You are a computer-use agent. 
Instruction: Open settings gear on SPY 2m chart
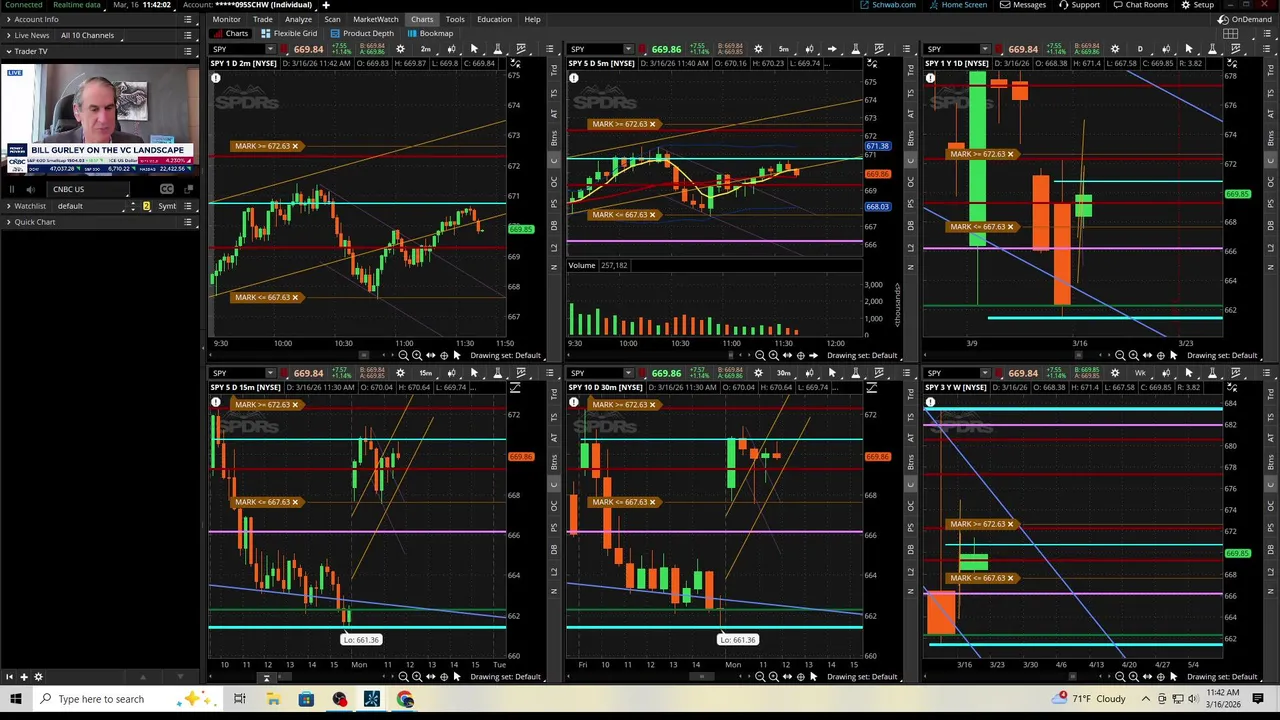[401, 49]
